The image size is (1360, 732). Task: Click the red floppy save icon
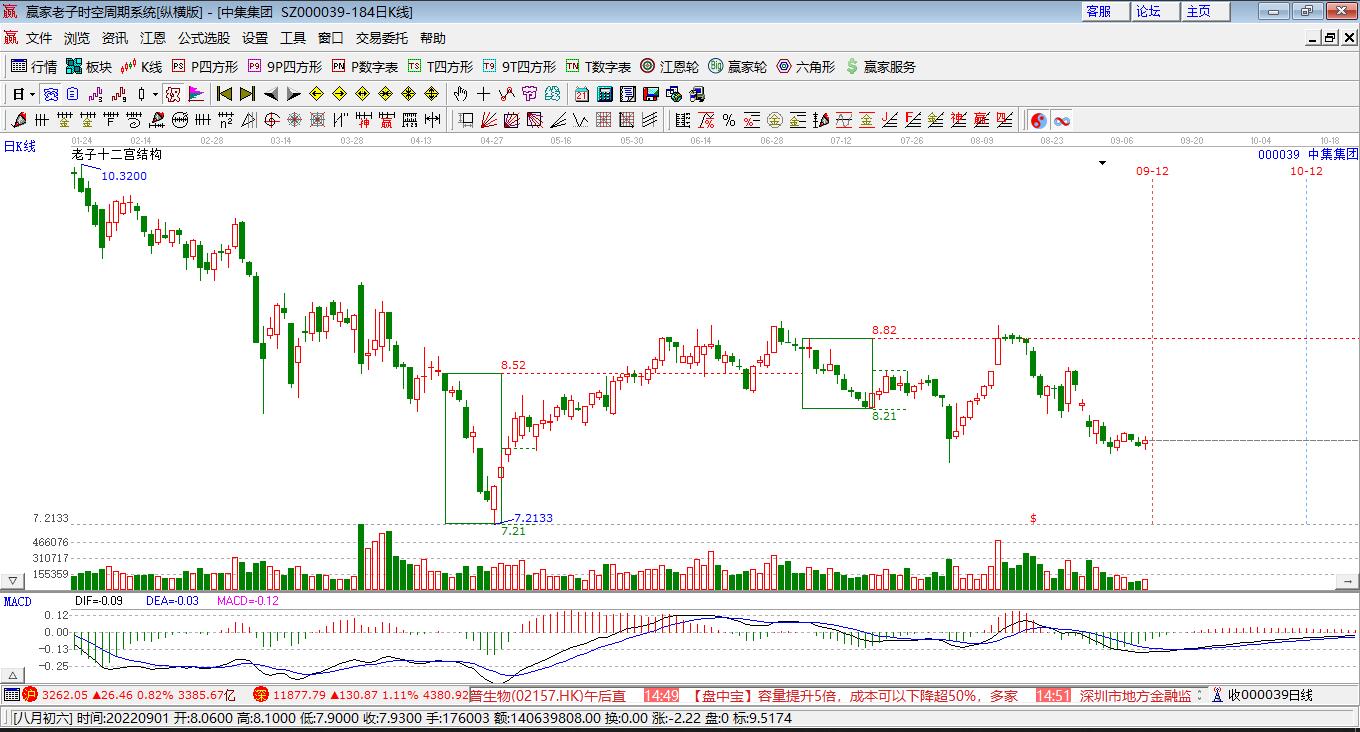pos(651,94)
